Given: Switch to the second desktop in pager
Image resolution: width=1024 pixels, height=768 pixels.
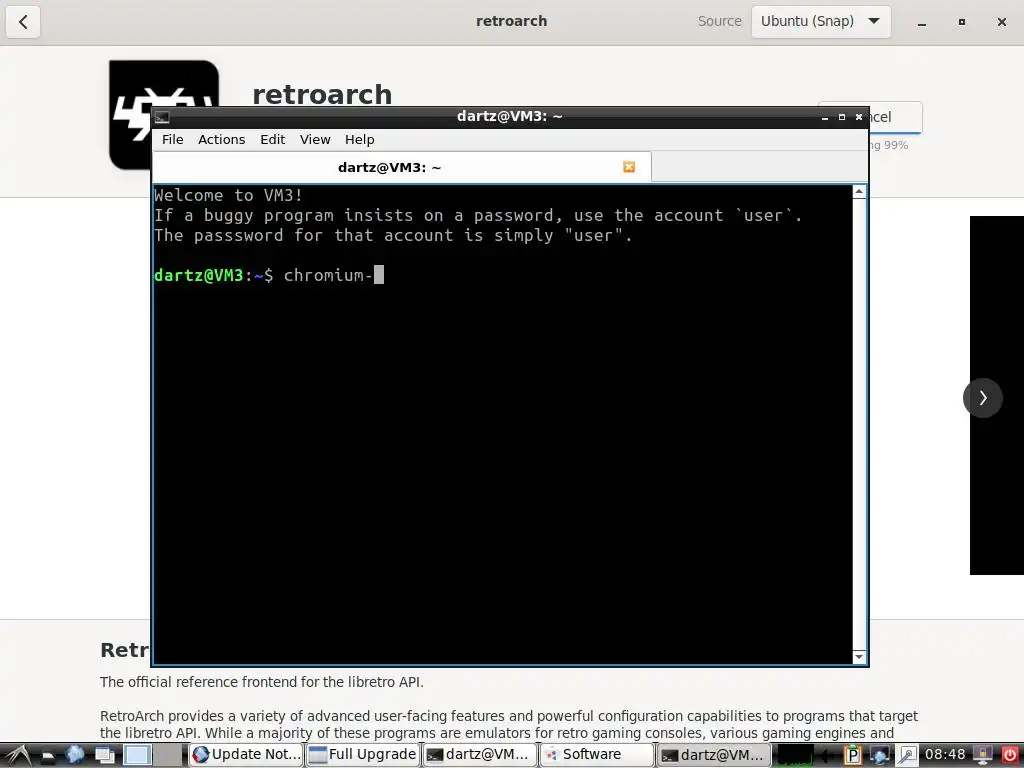Looking at the screenshot, I should coord(169,755).
